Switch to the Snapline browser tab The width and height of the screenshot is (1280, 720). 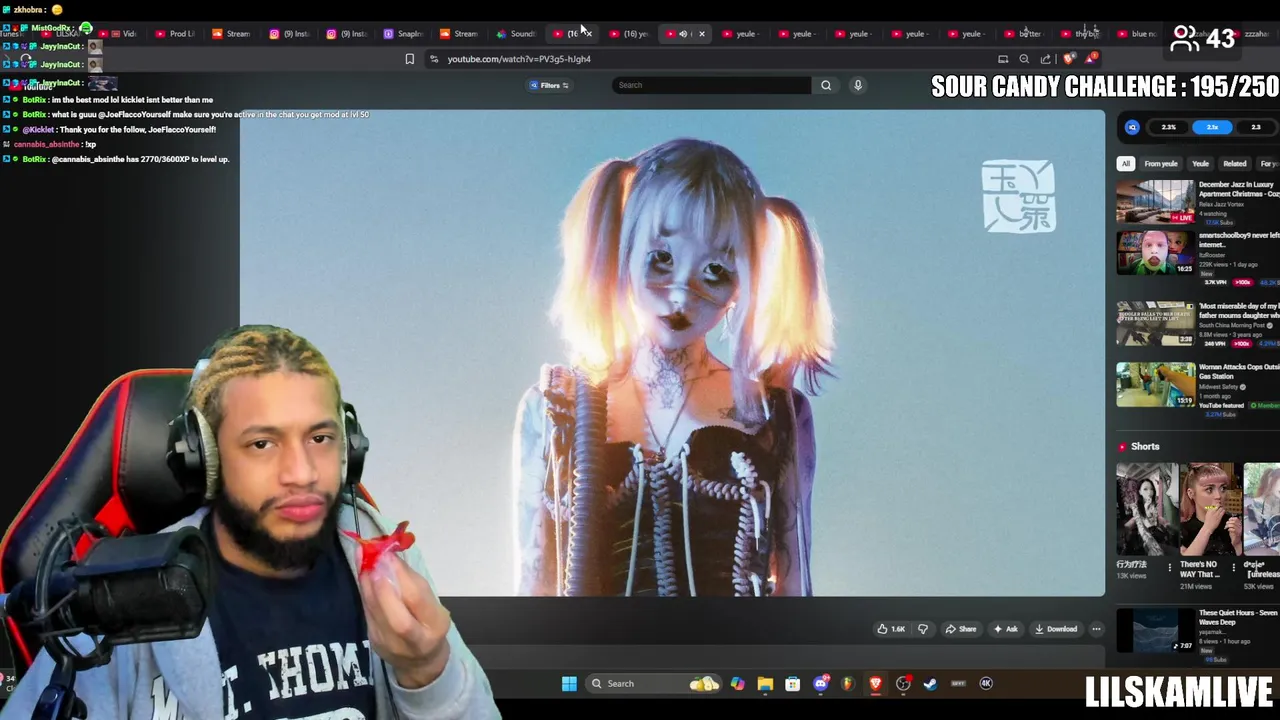pyautogui.click(x=403, y=34)
